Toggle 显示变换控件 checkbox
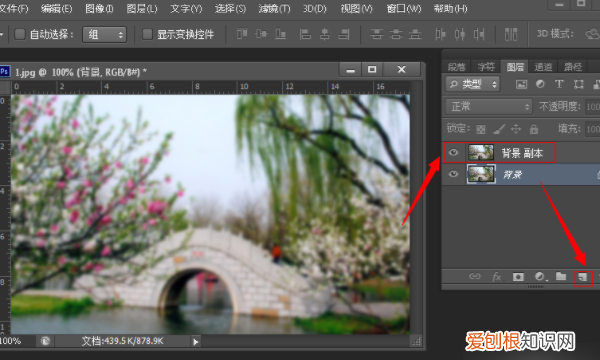600x360 pixels. point(147,34)
